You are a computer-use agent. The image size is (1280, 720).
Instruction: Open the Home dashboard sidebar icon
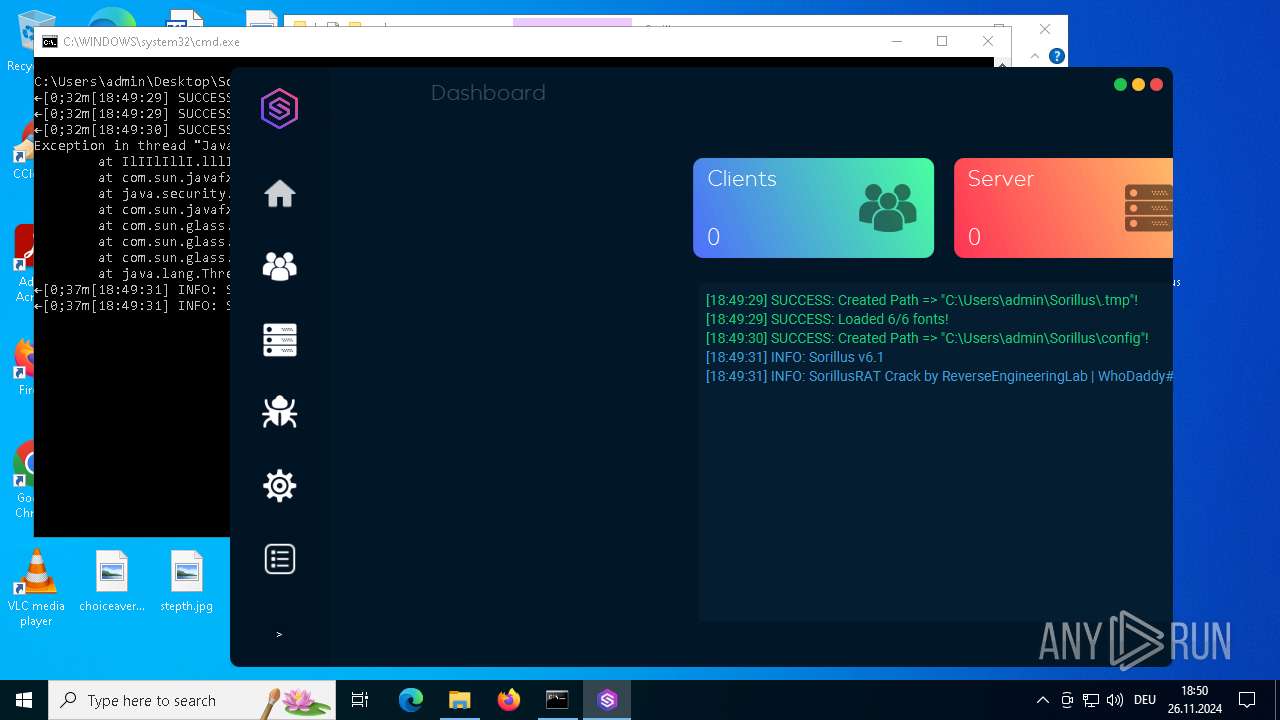(280, 193)
